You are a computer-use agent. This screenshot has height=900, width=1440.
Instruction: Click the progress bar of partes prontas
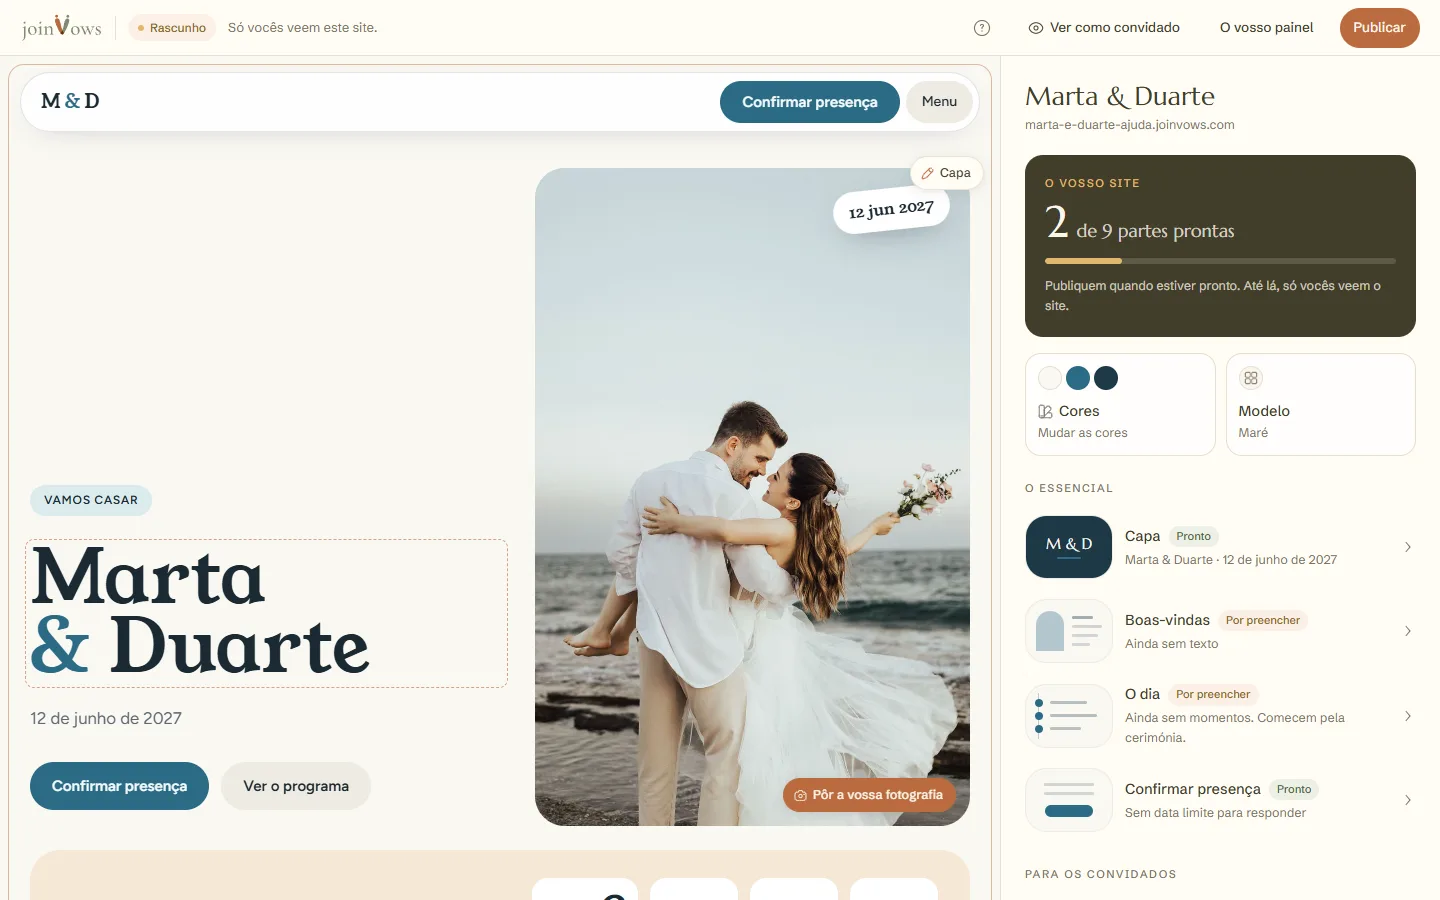click(x=1220, y=261)
